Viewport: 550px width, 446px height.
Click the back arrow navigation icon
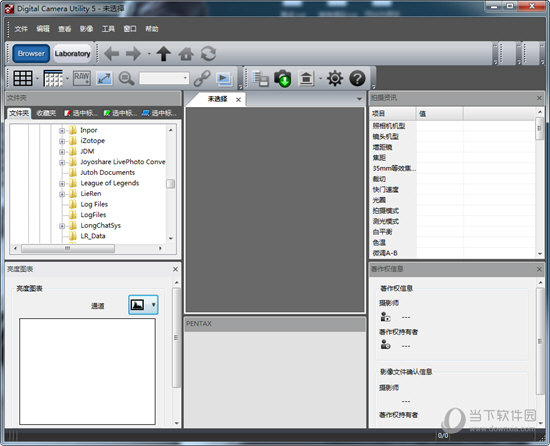[112, 54]
